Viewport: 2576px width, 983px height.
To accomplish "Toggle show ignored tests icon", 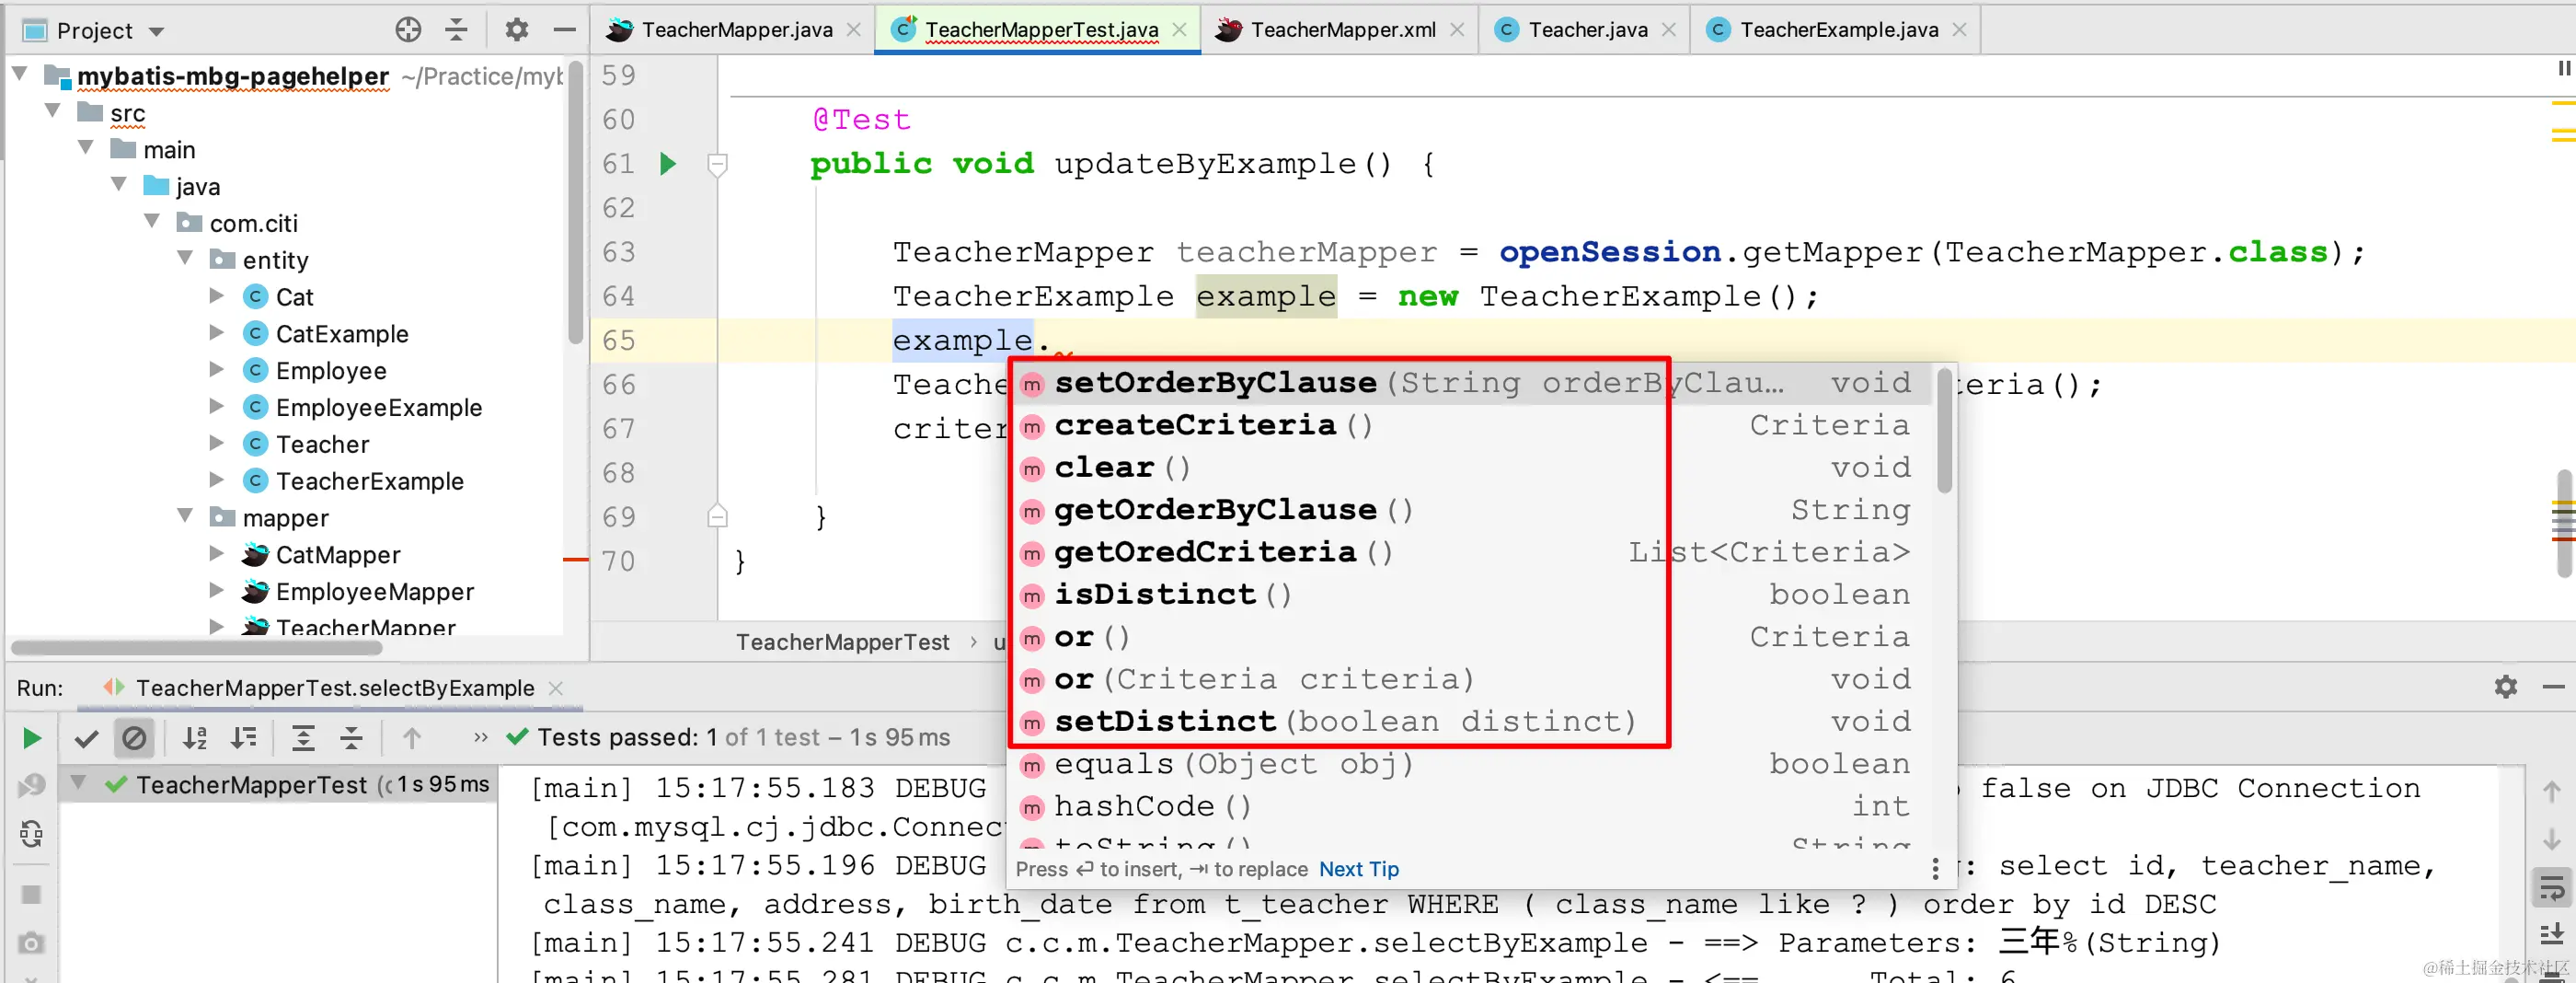I will (134, 738).
